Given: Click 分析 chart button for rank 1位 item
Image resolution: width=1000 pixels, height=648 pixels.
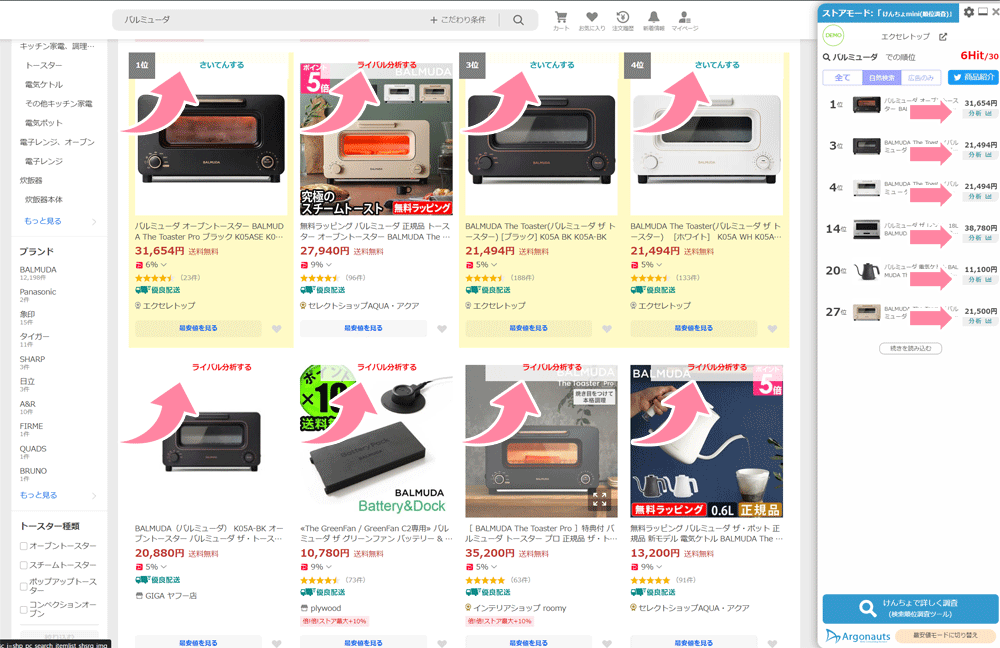Looking at the screenshot, I should tap(980, 114).
